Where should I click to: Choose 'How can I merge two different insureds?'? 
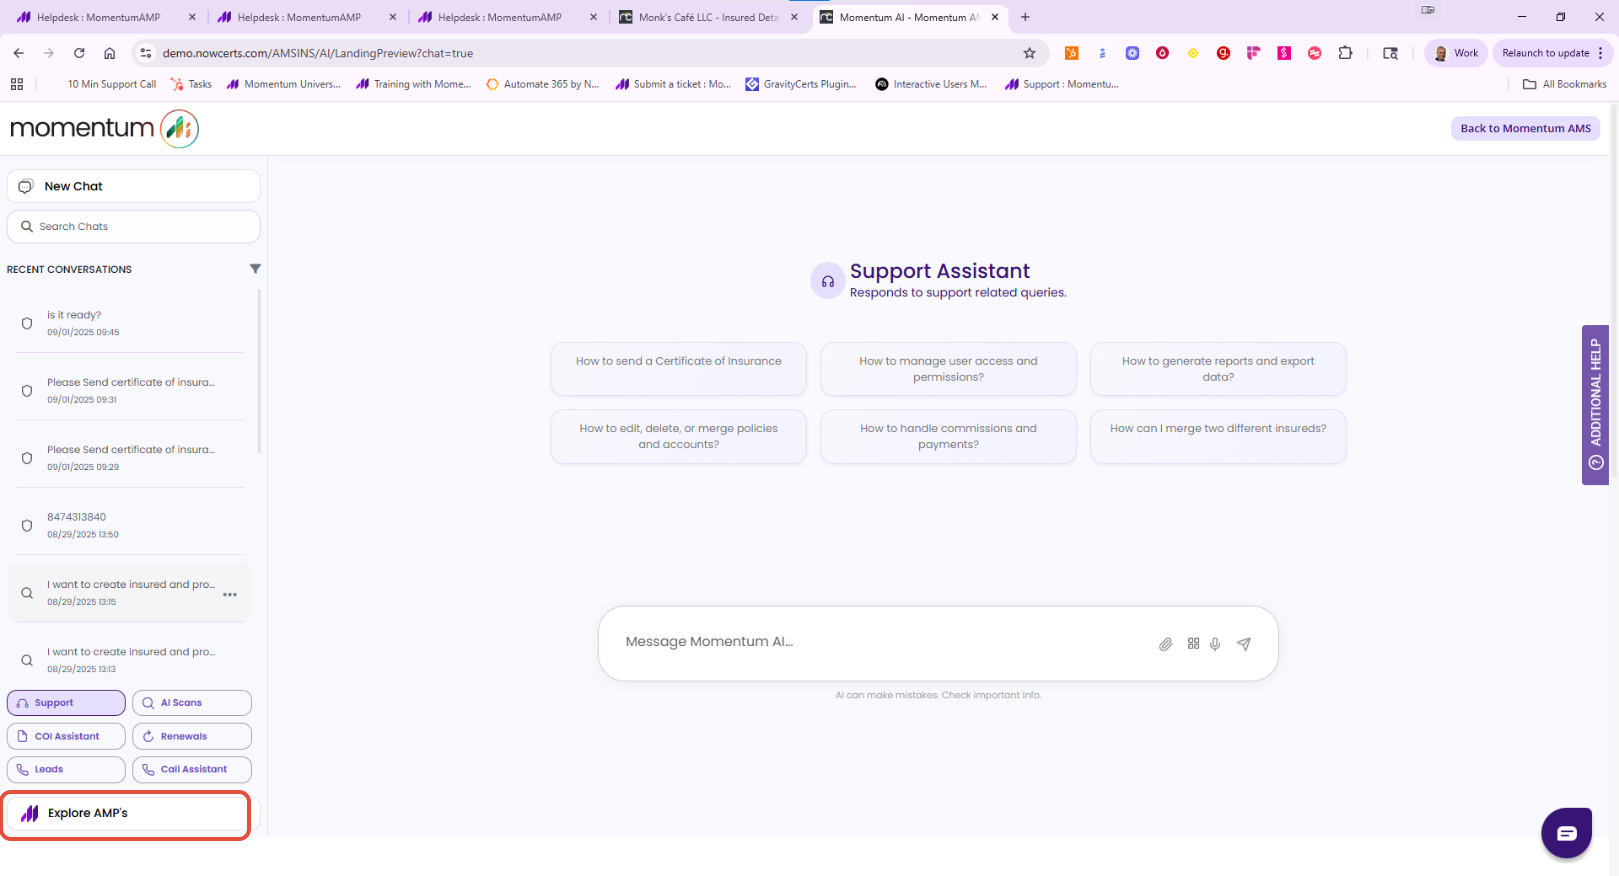1218,436
